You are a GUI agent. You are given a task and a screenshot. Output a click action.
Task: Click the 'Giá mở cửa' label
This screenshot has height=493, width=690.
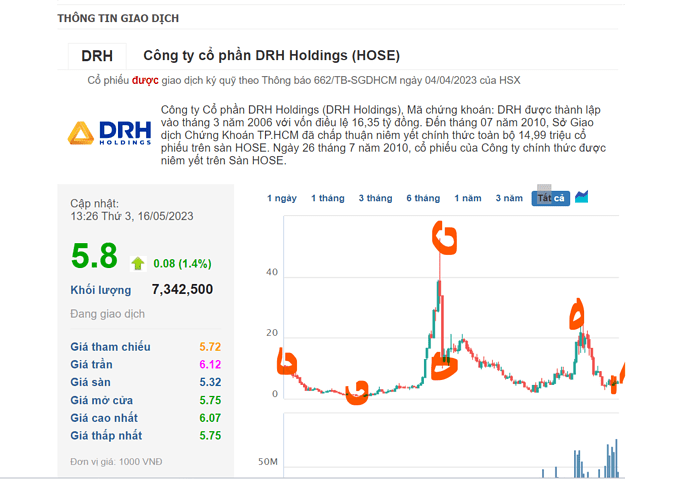pyautogui.click(x=102, y=400)
